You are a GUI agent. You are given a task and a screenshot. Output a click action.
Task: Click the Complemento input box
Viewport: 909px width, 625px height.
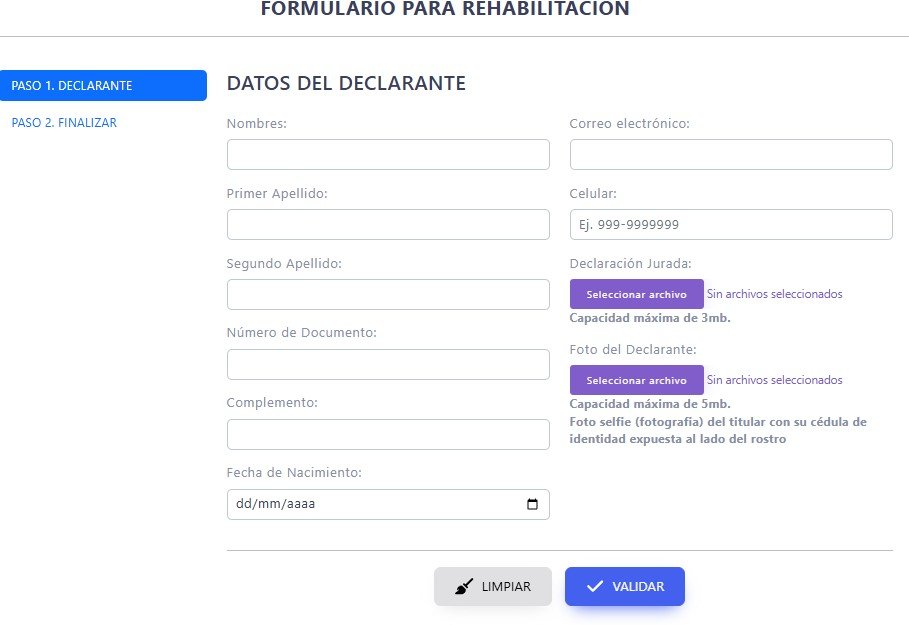pos(388,435)
